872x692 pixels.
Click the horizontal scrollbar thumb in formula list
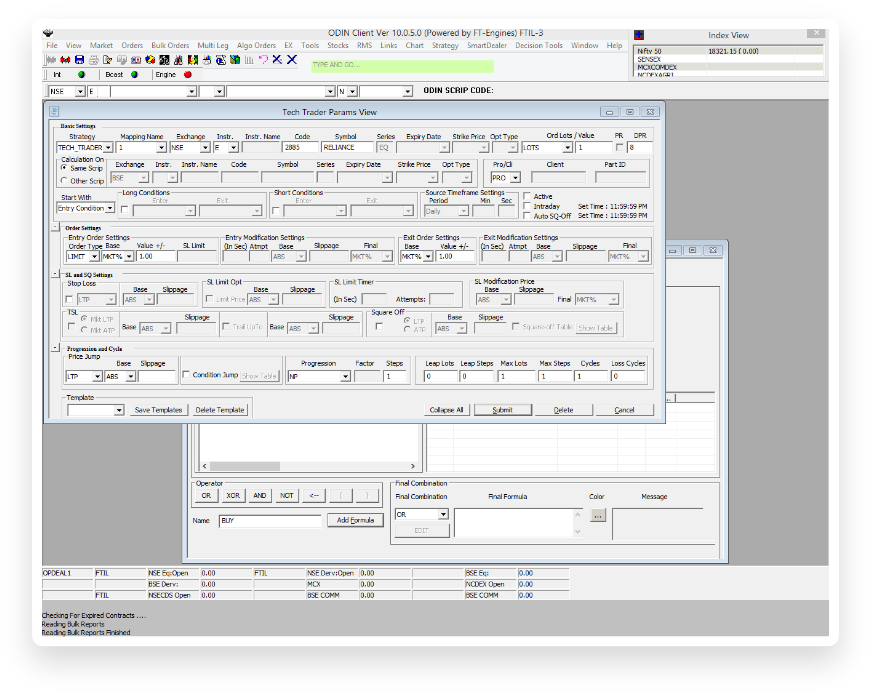[245, 466]
